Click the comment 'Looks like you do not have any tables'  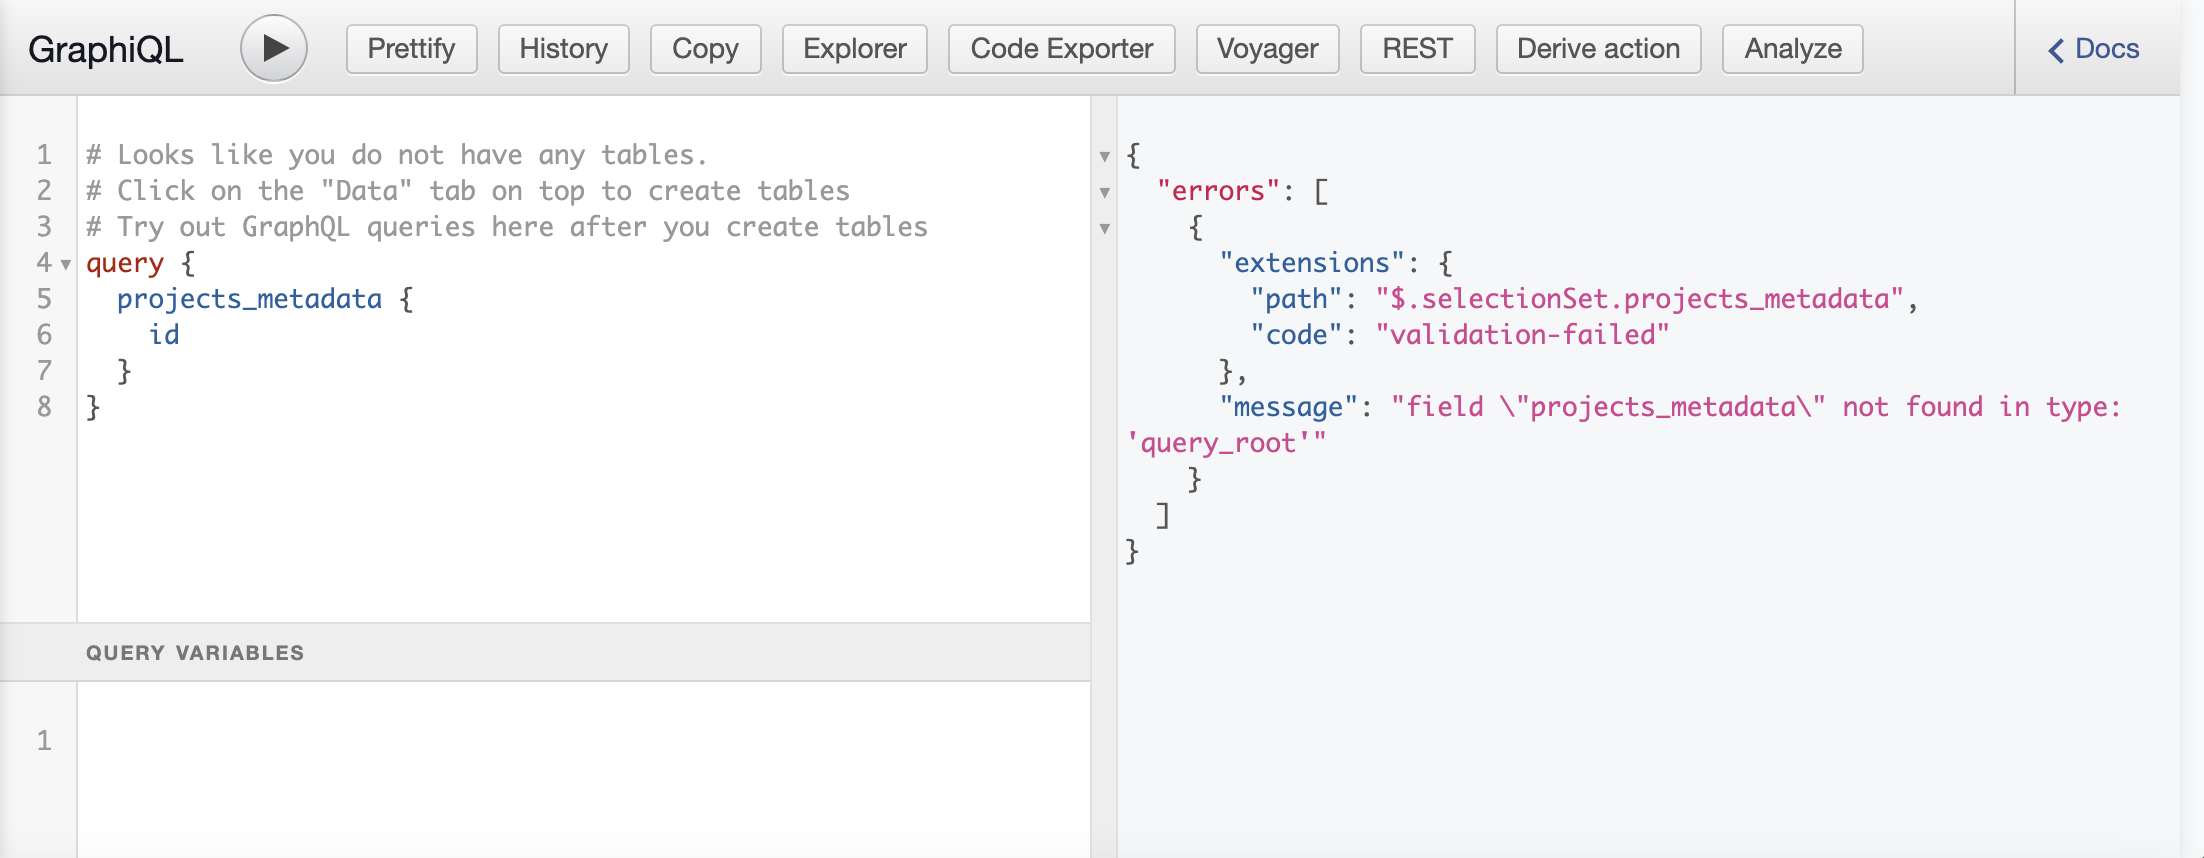(x=396, y=155)
